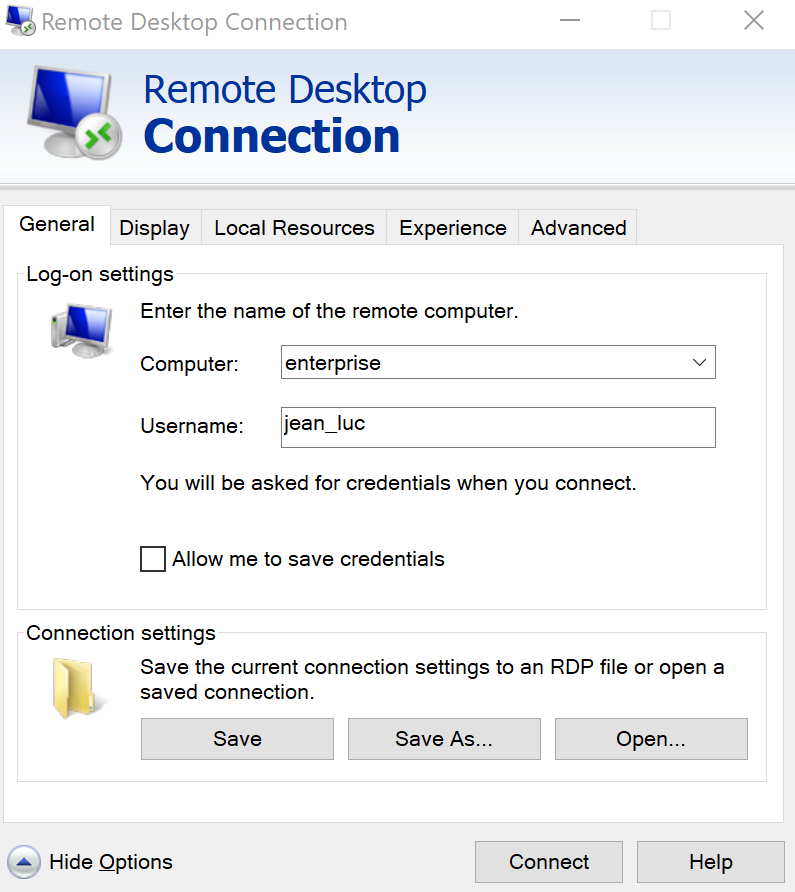The image size is (795, 892).
Task: Click the Save As... button
Action: pos(444,739)
